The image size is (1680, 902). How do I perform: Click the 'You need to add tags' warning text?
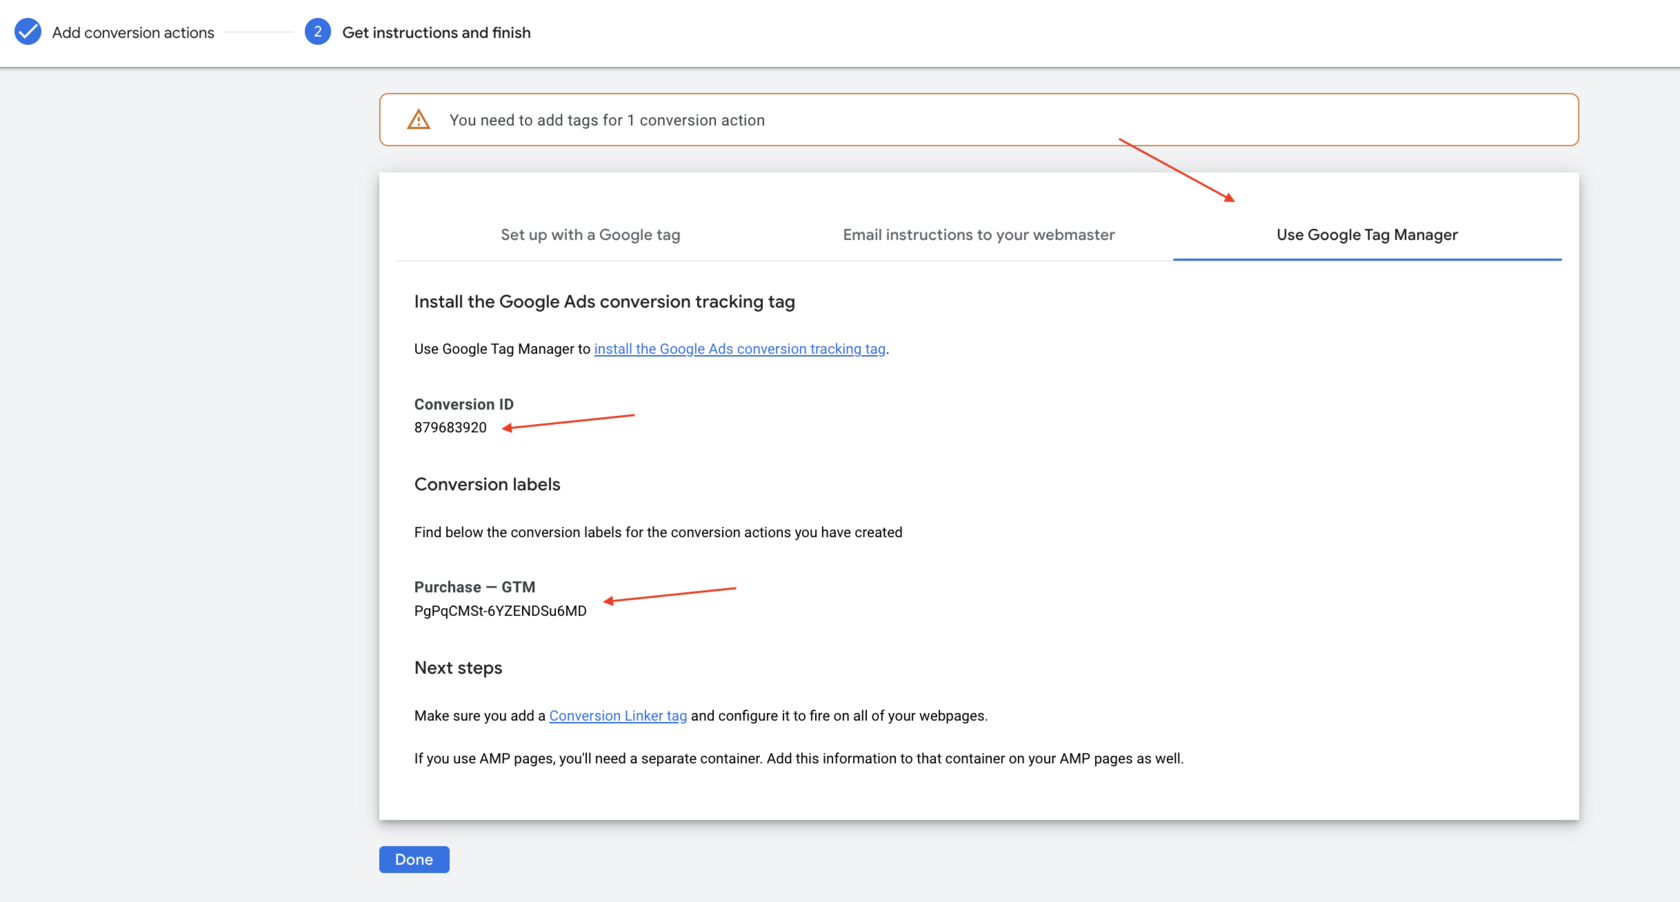coord(607,120)
